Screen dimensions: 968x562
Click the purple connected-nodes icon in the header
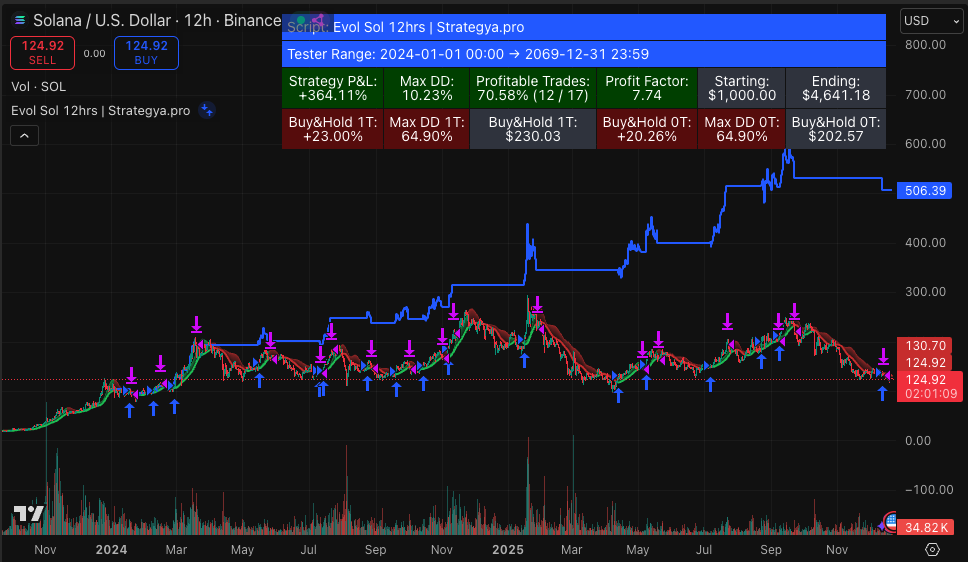[318, 20]
